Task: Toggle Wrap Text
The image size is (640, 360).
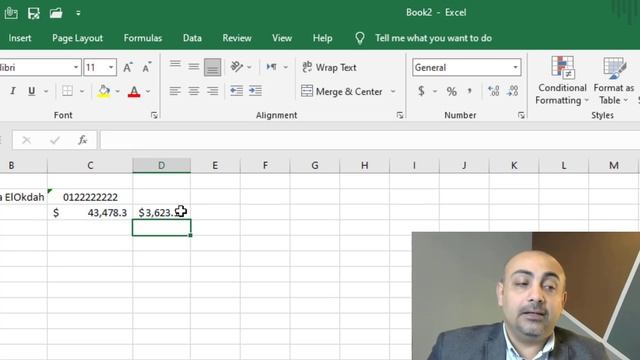Action: coord(329,67)
